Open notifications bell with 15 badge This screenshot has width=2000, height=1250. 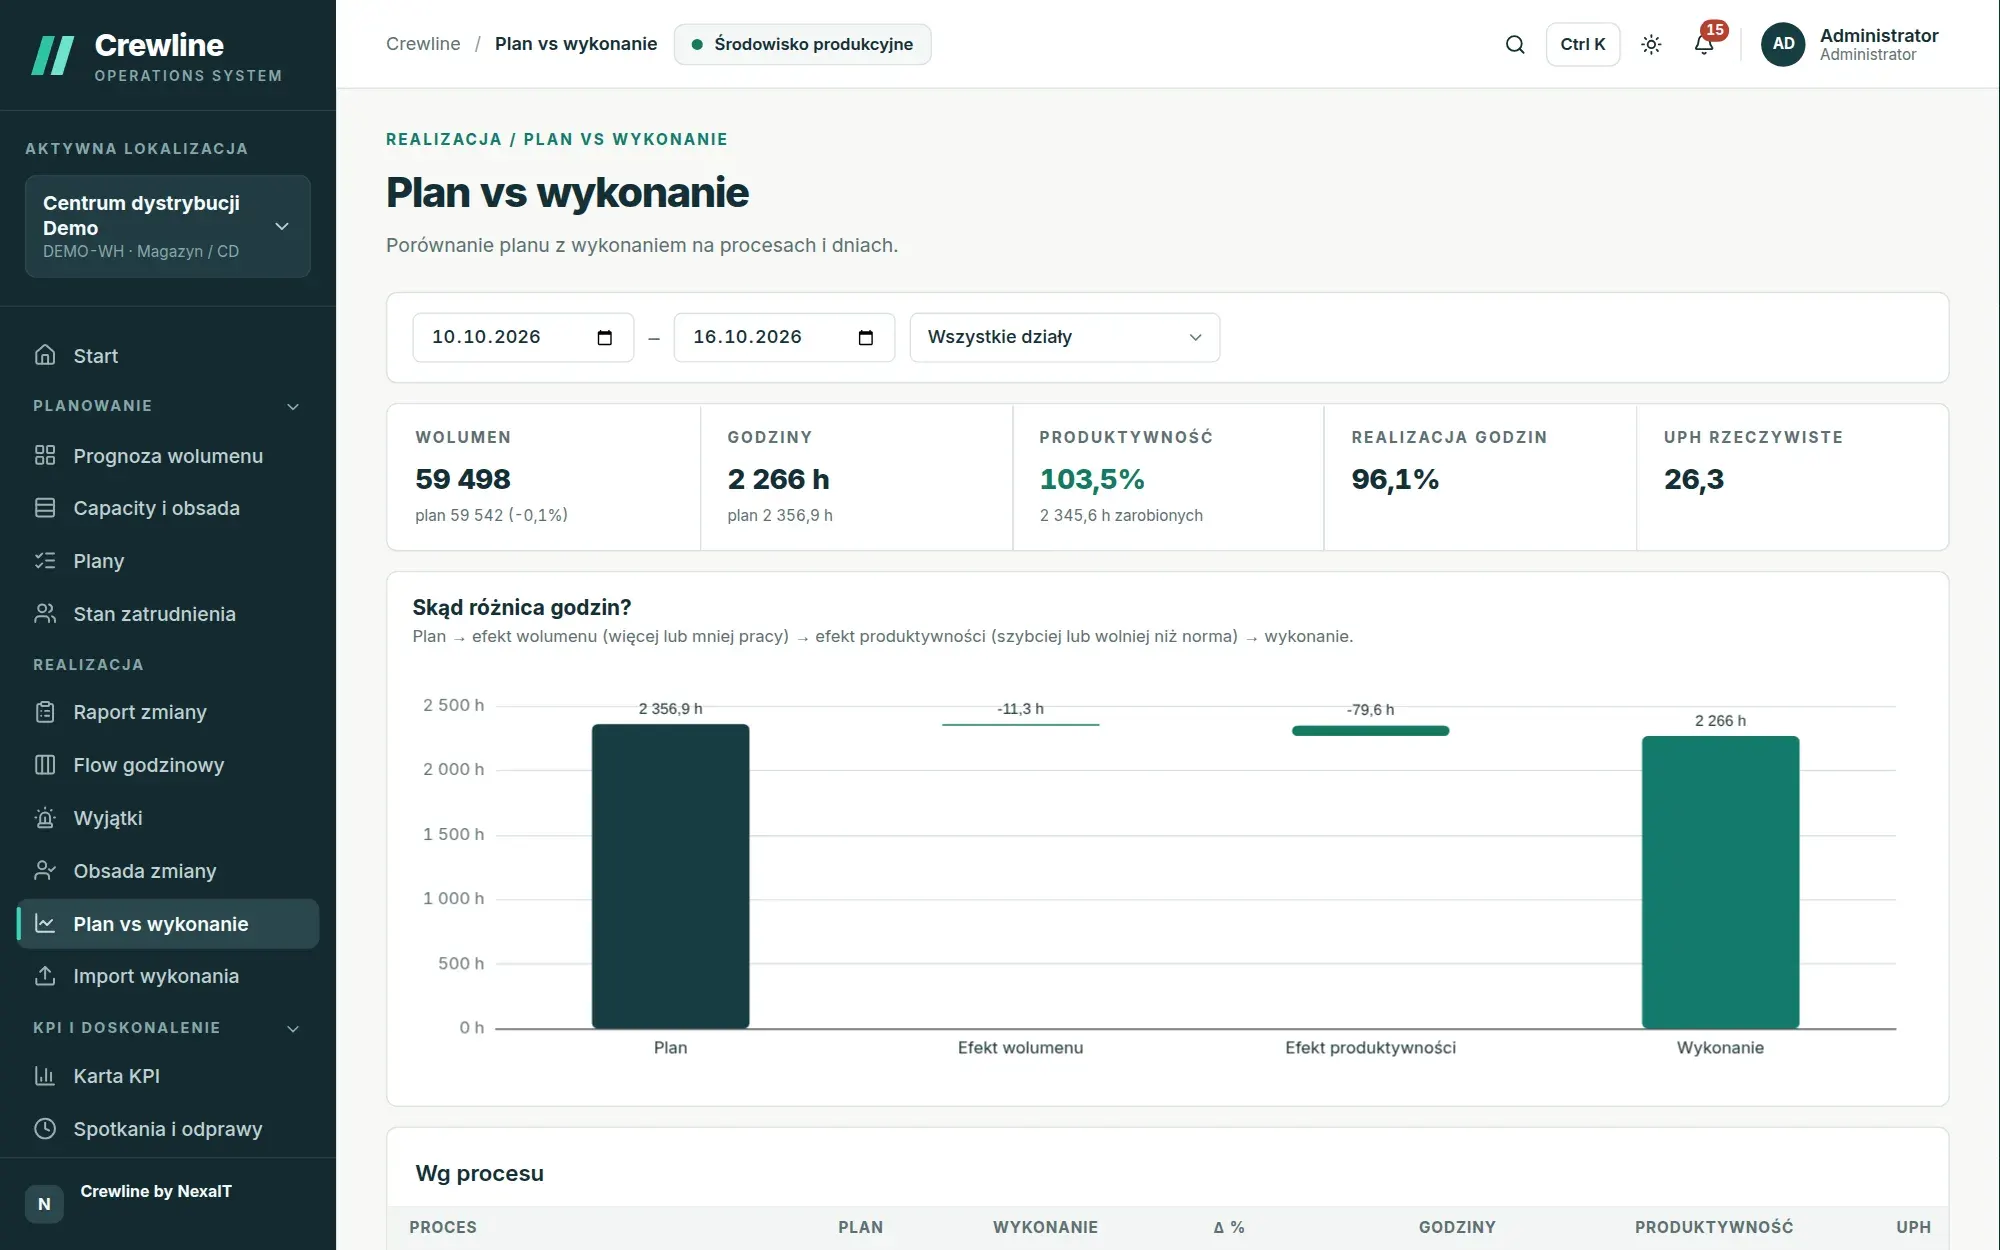[x=1705, y=44]
